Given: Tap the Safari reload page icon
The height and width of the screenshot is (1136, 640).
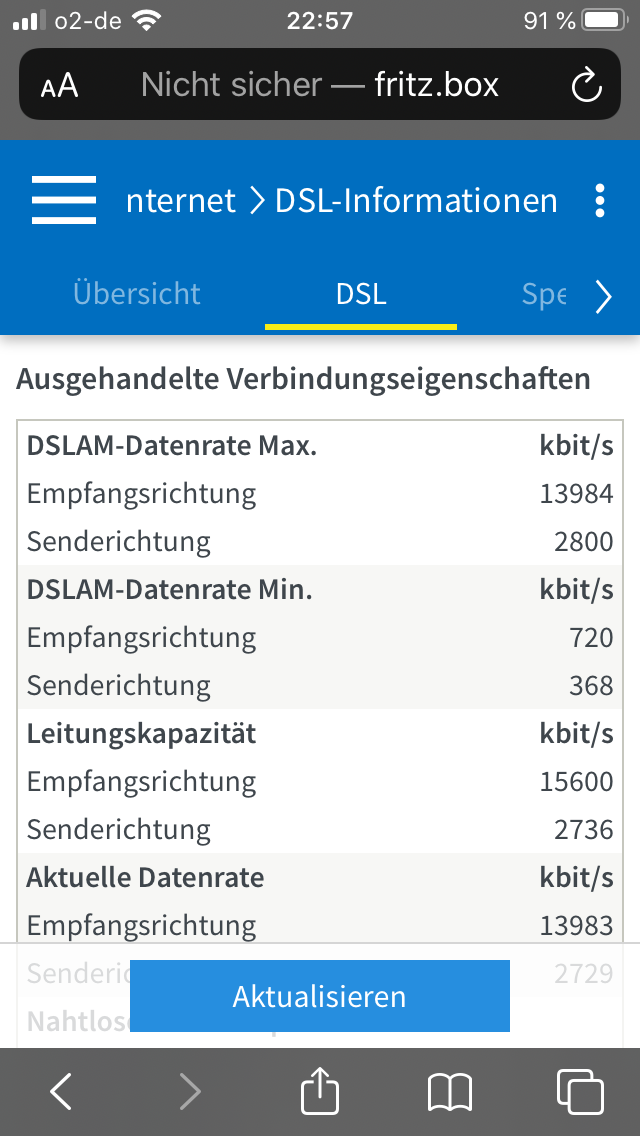Looking at the screenshot, I should coord(586,85).
